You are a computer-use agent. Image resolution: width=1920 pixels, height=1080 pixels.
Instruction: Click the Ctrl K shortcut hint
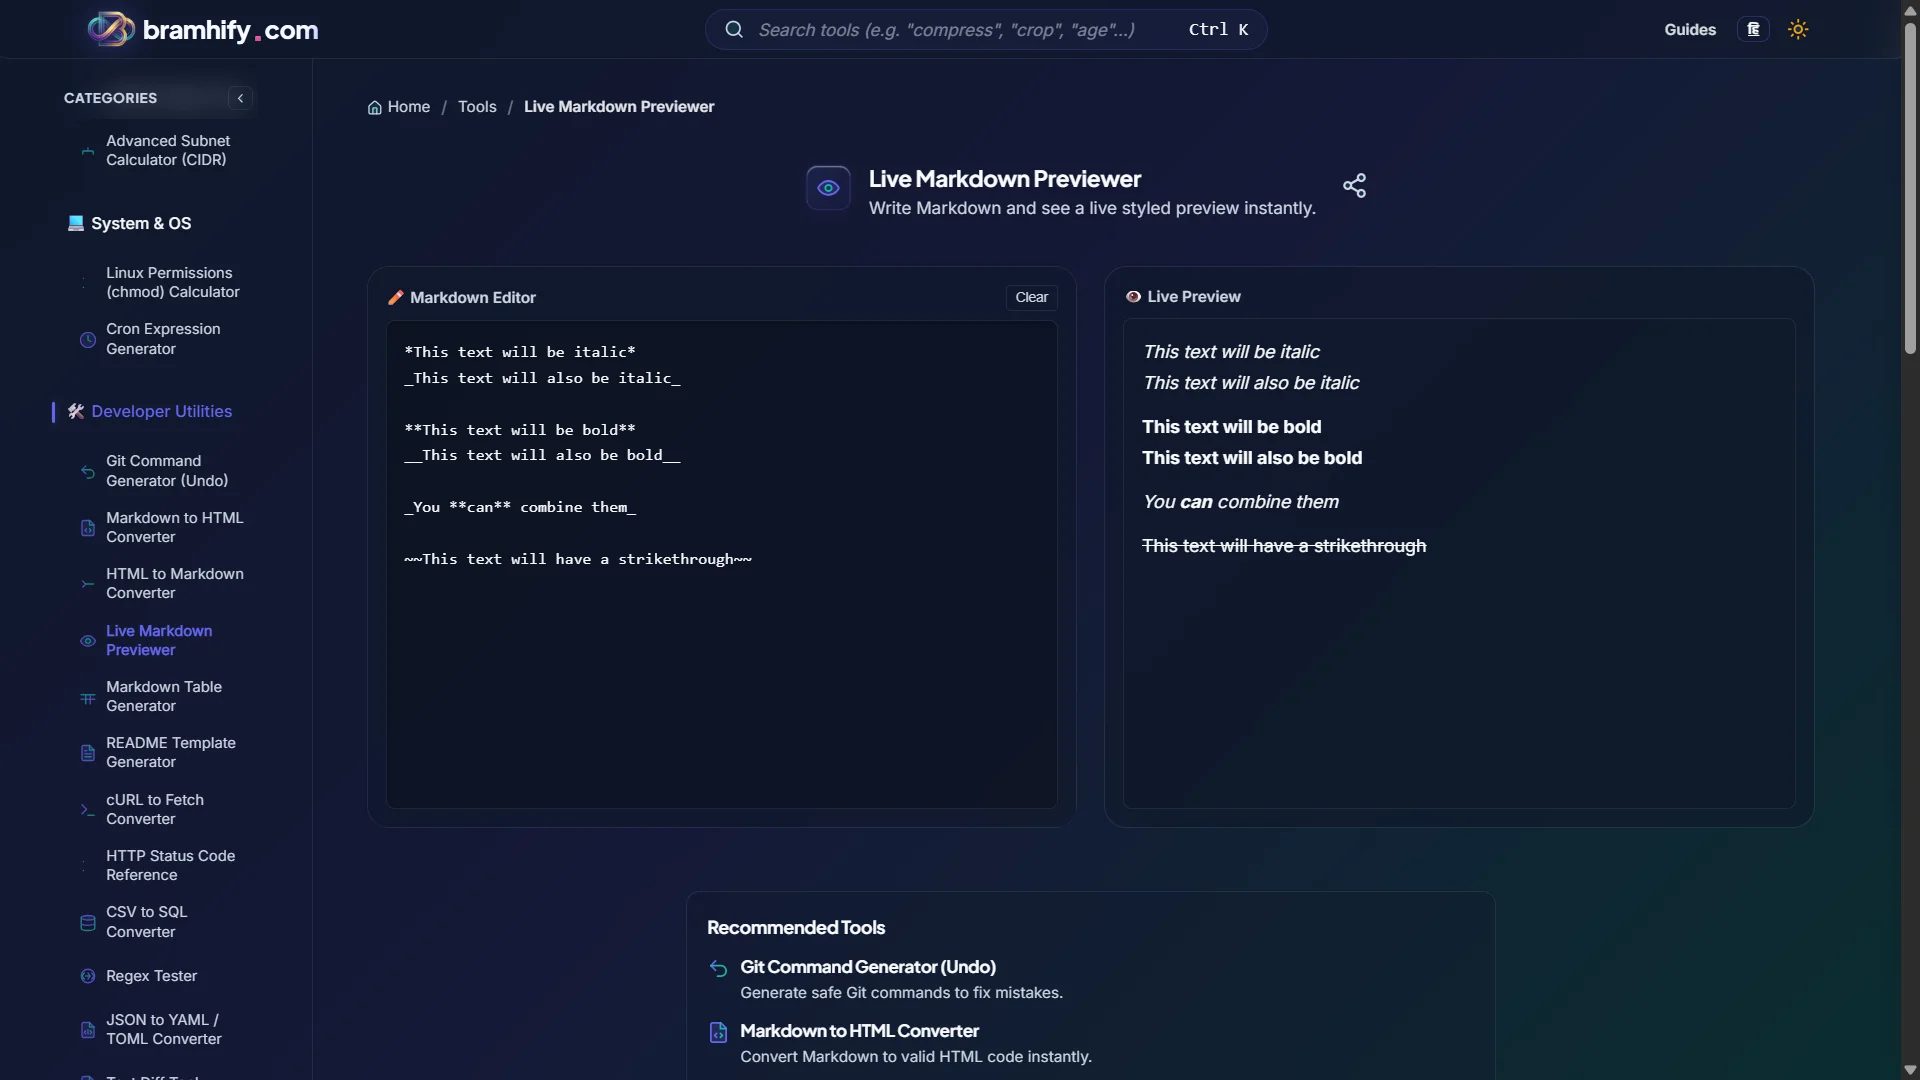click(1218, 29)
